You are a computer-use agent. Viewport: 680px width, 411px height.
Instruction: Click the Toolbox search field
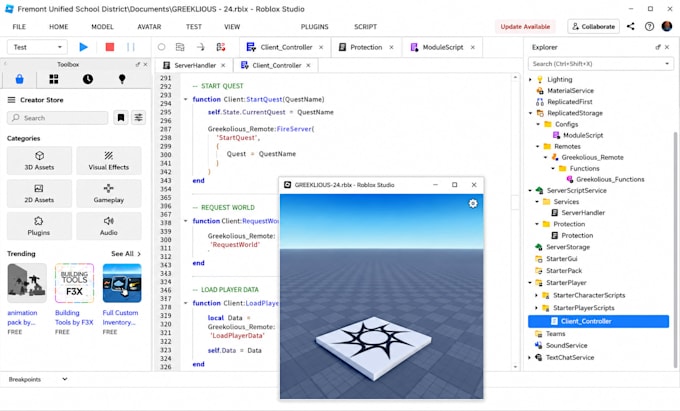tap(57, 117)
